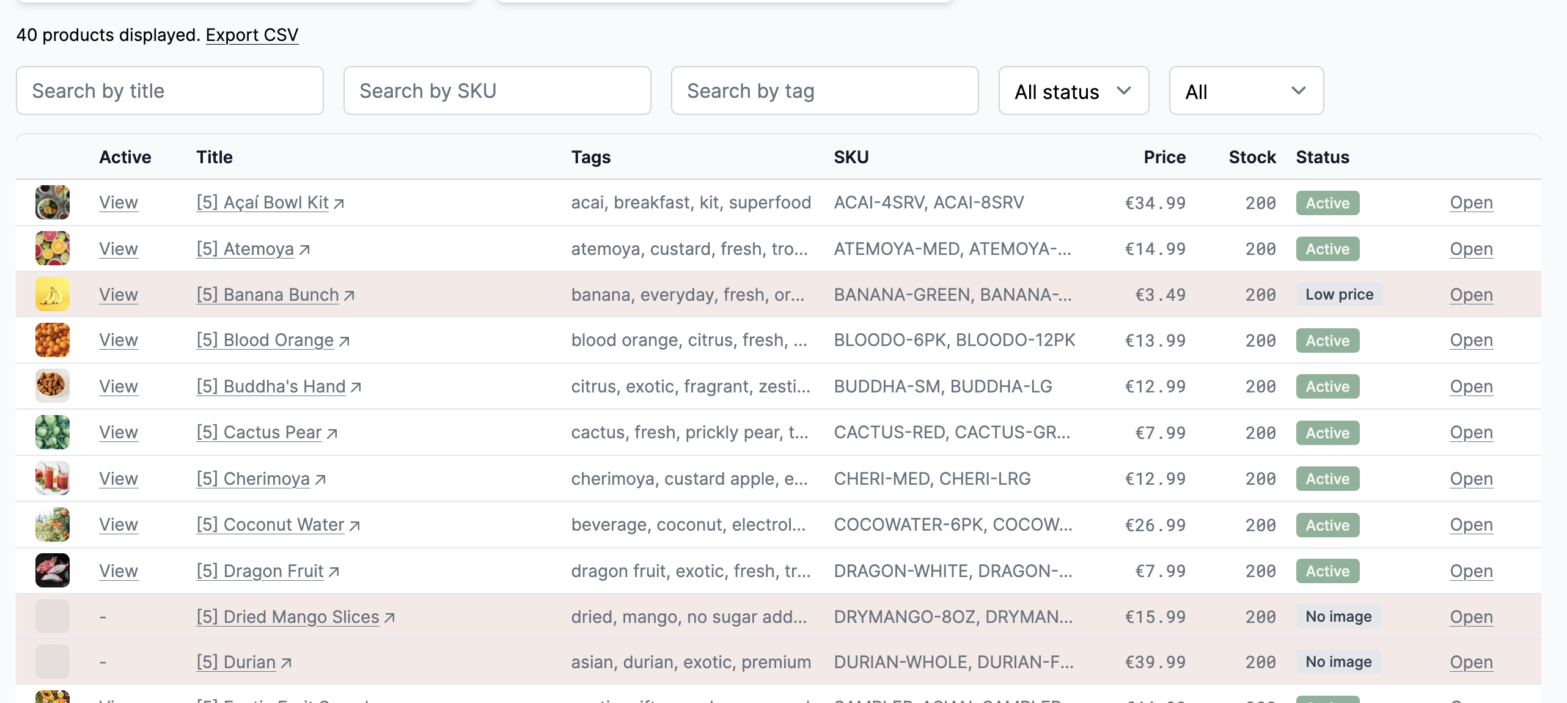1567x703 pixels.
Task: Click the No image badge on Durian
Action: tap(1338, 662)
